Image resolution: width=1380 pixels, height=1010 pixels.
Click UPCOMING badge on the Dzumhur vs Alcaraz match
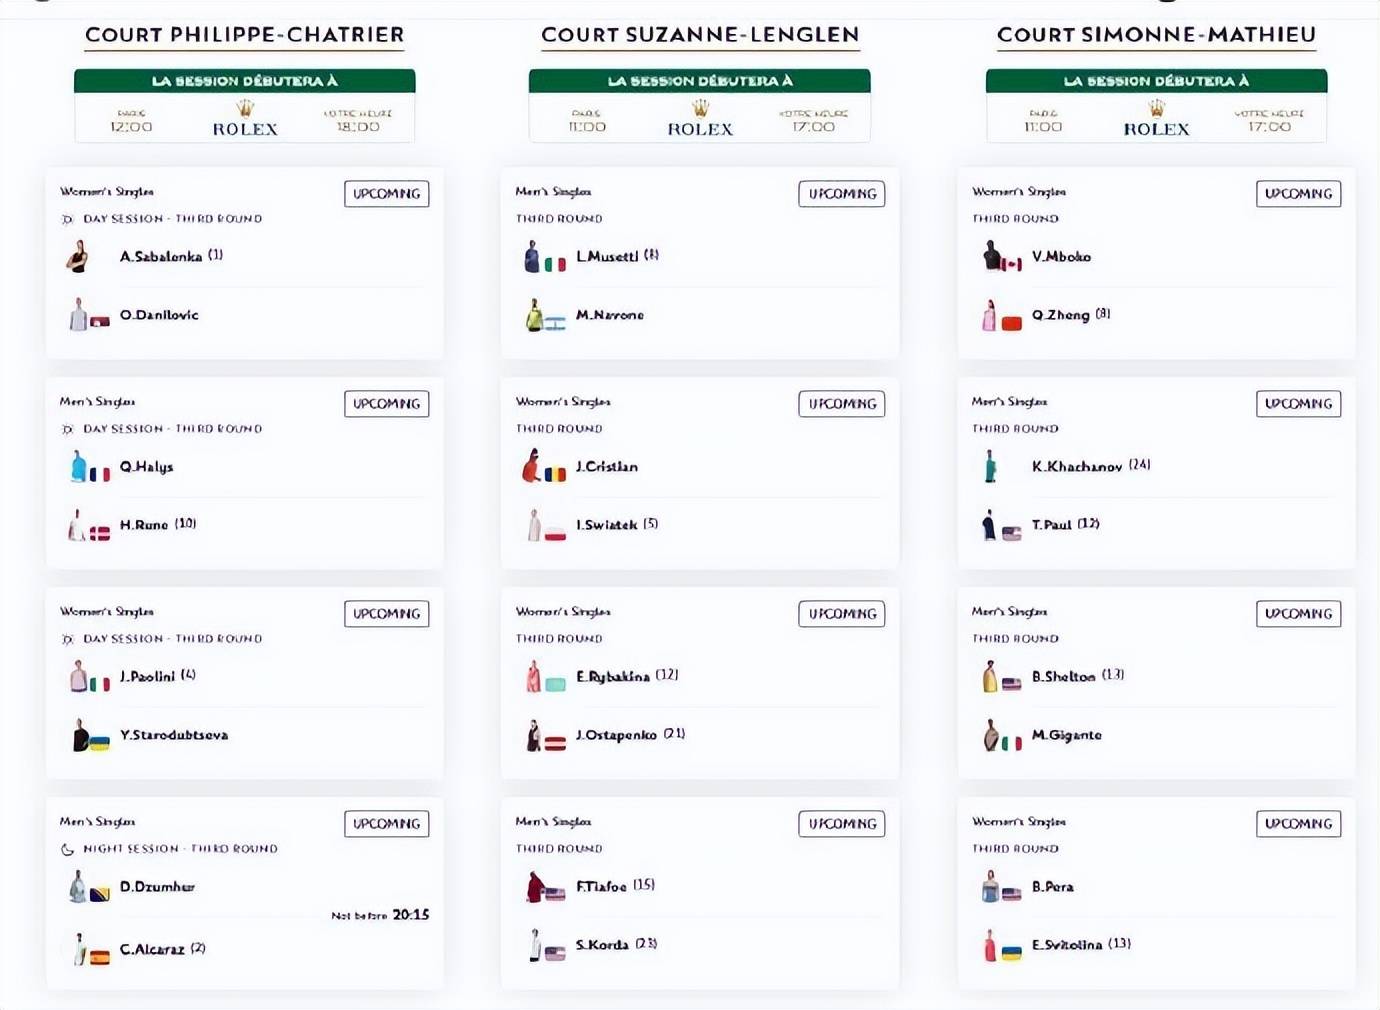pyautogui.click(x=386, y=824)
